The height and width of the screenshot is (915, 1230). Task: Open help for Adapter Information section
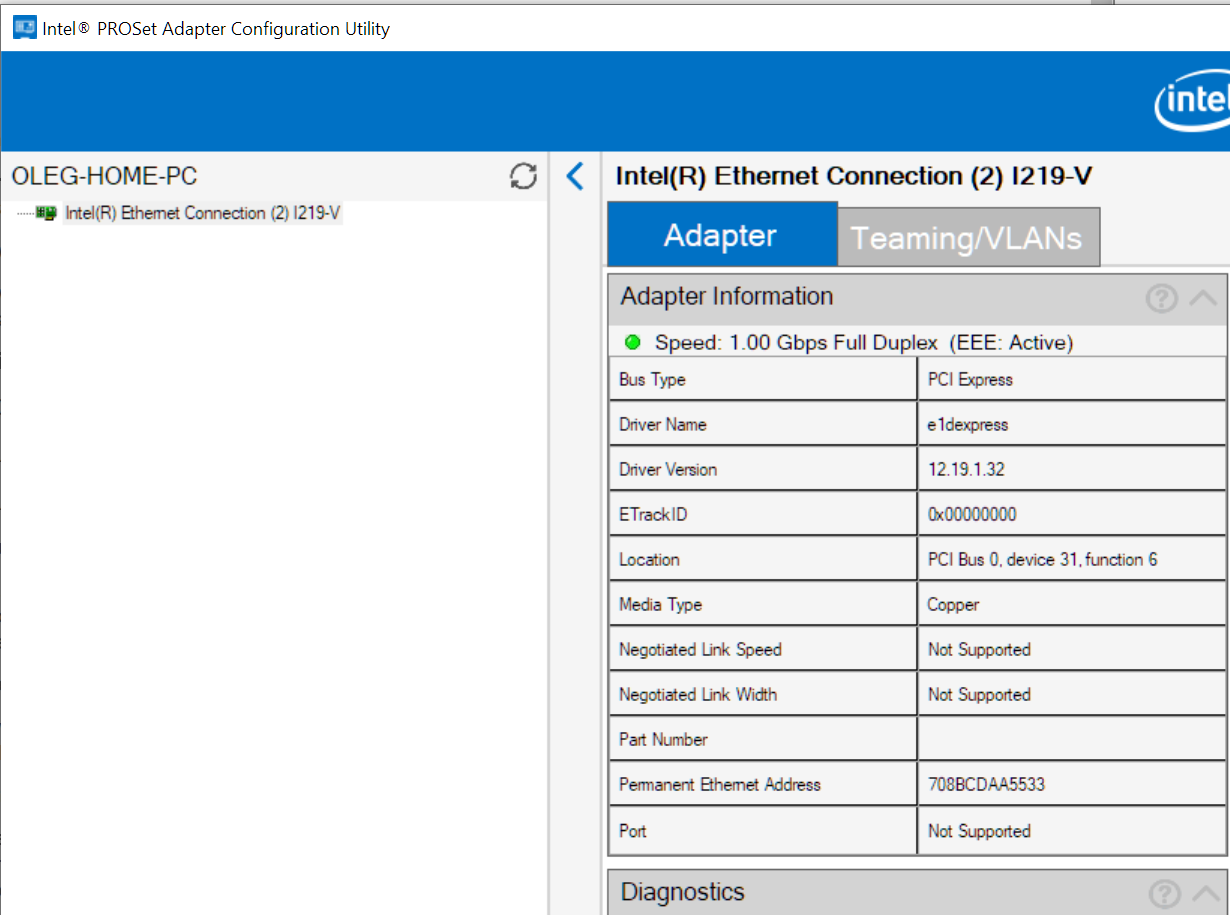pyautogui.click(x=1161, y=298)
